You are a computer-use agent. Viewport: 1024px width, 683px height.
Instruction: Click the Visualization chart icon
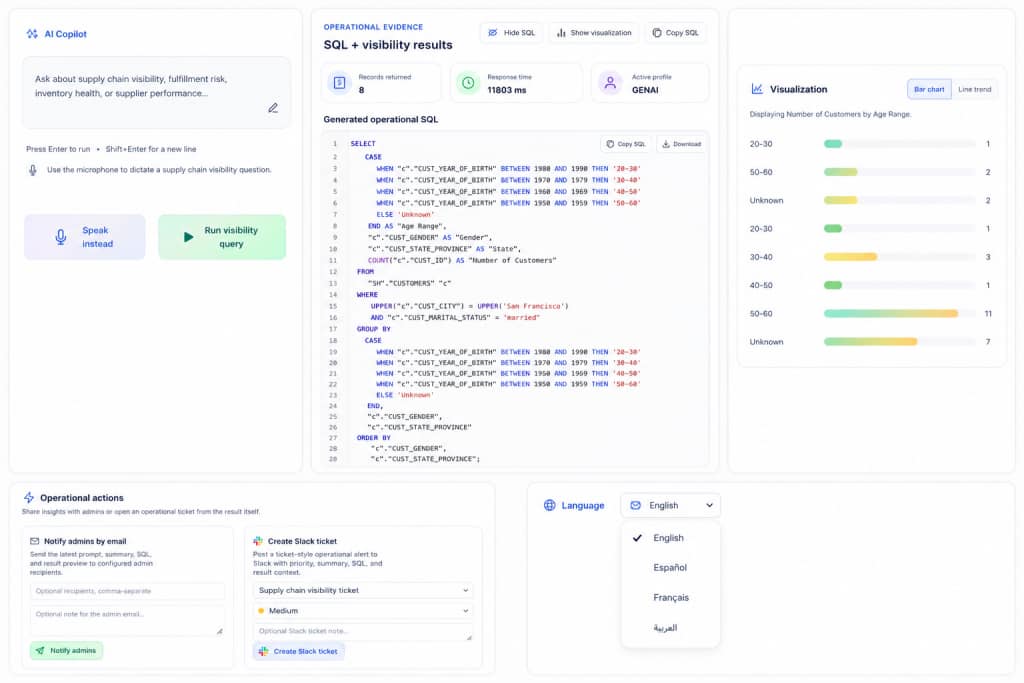757,89
